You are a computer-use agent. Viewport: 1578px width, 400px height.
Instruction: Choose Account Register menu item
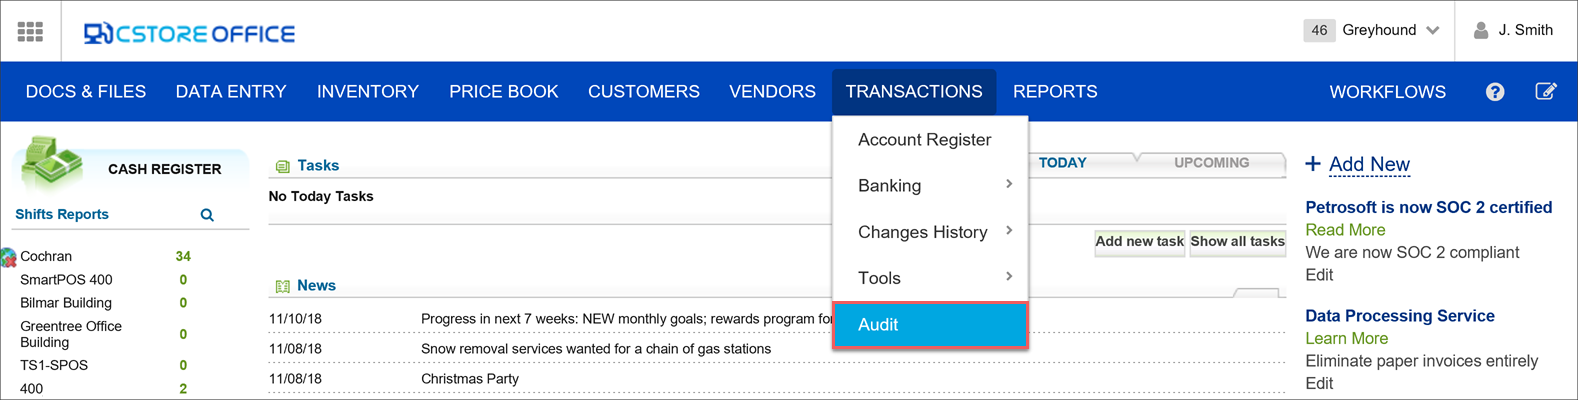click(924, 140)
